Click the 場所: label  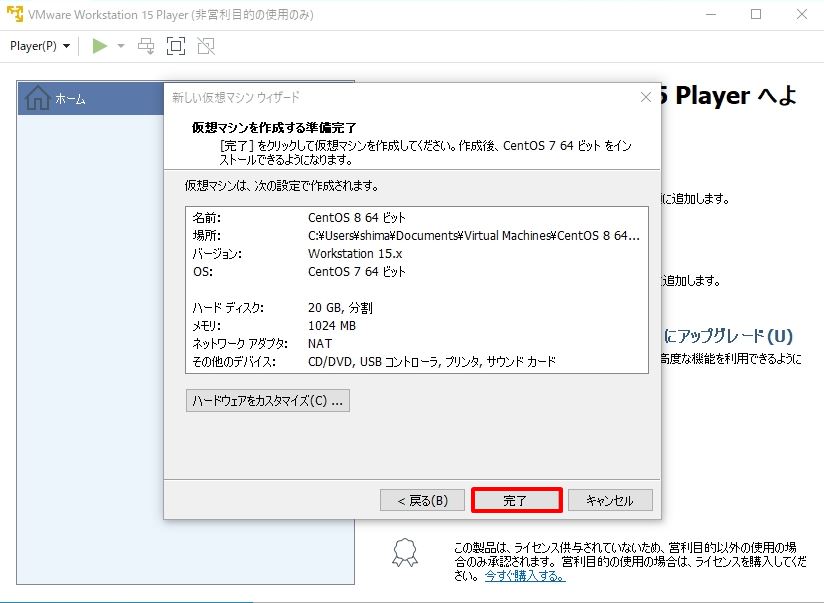tap(207, 236)
